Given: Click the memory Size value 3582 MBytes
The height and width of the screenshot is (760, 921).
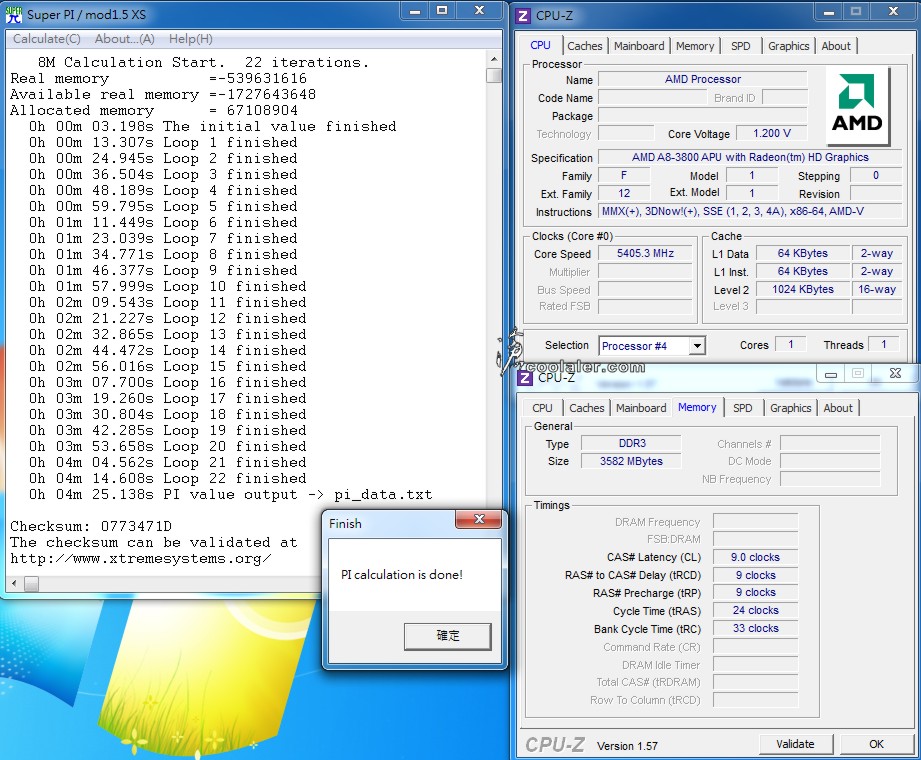Looking at the screenshot, I should point(631,461).
